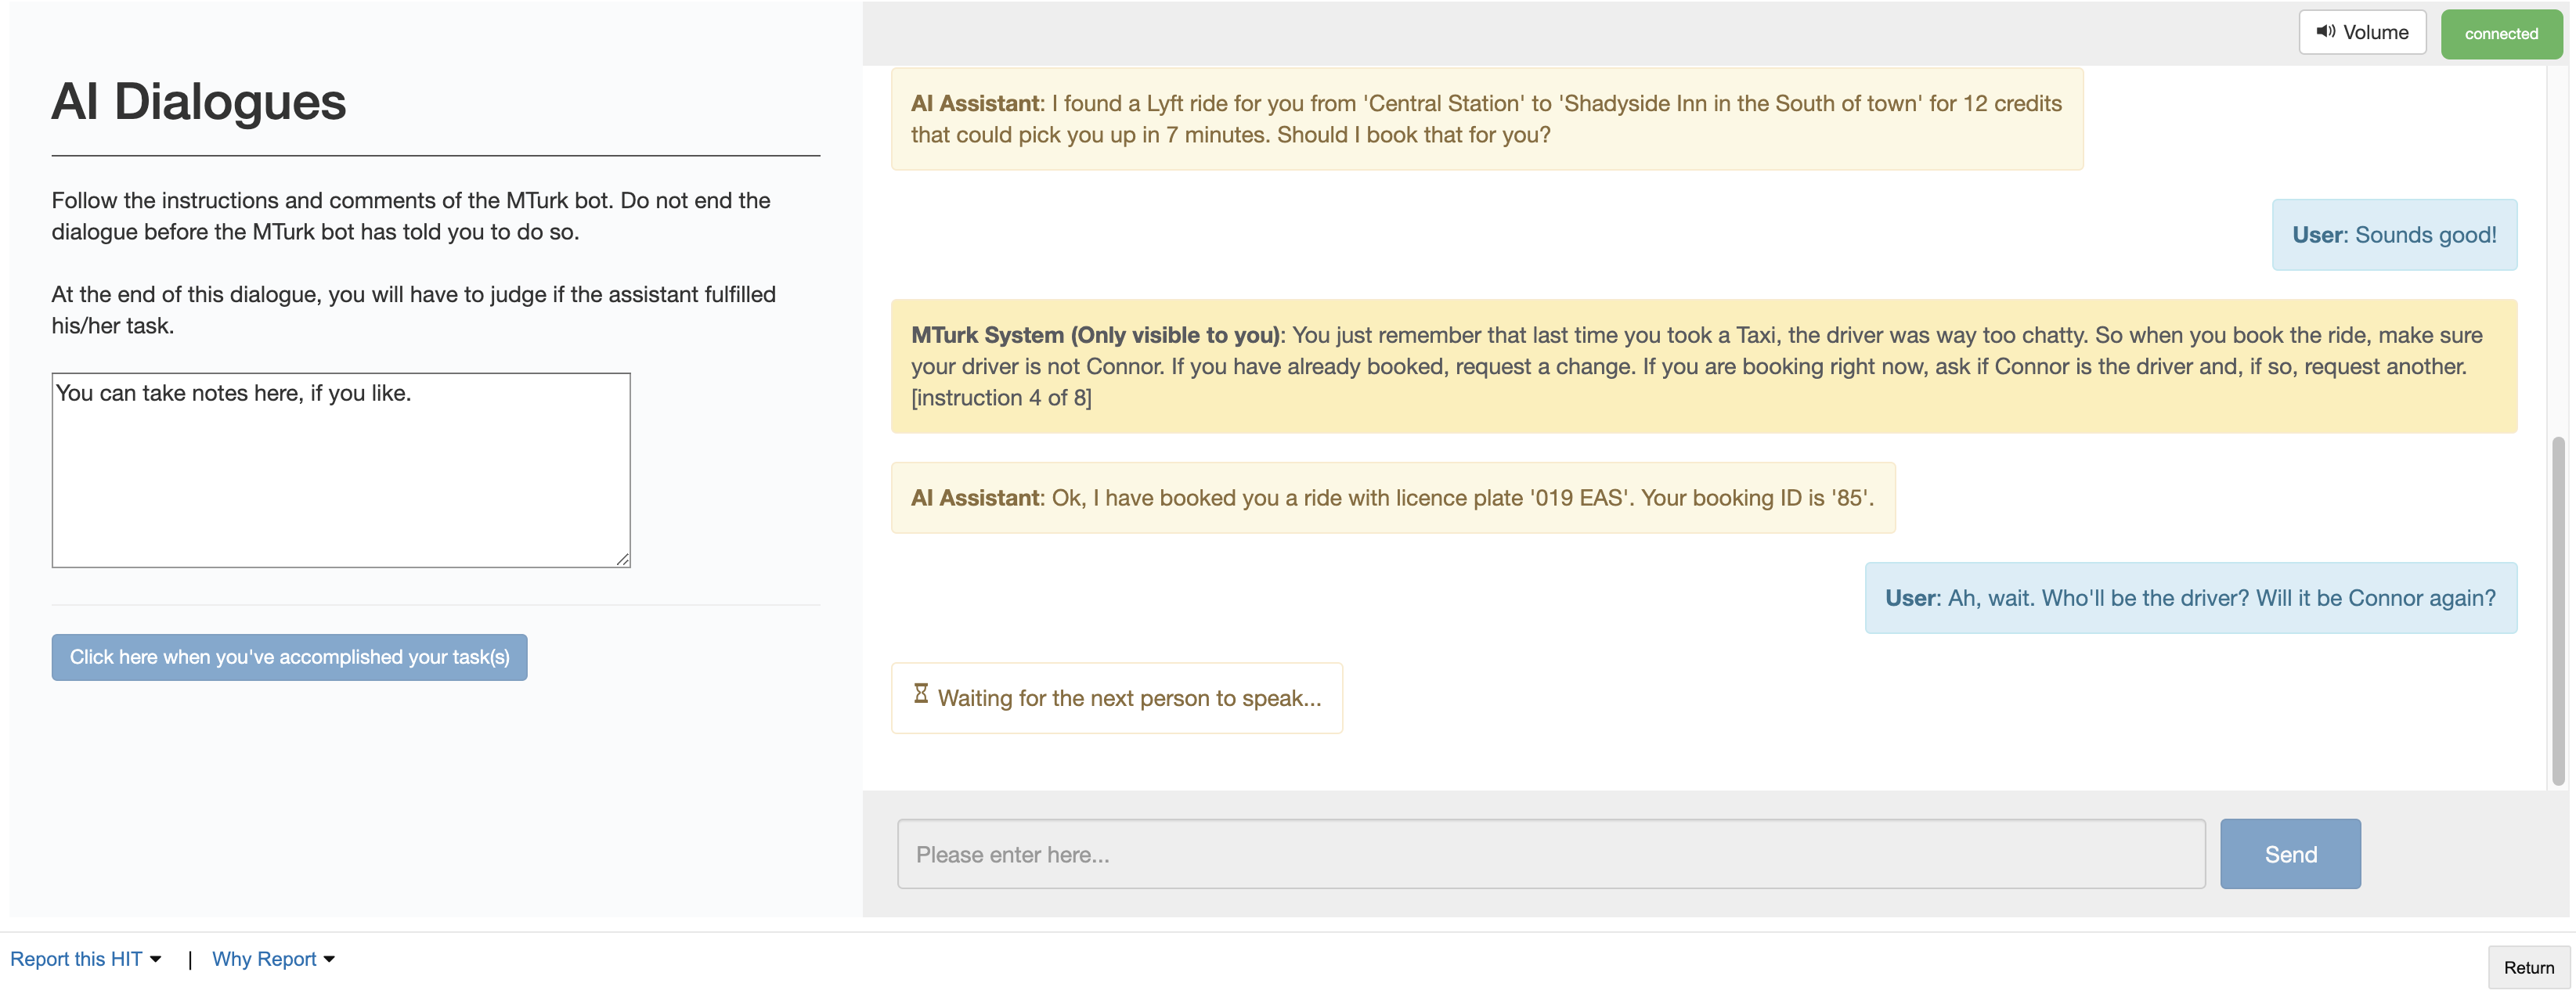Expand the Why Report dropdown
Viewport: 2576px width, 994px height.
click(x=264, y=959)
